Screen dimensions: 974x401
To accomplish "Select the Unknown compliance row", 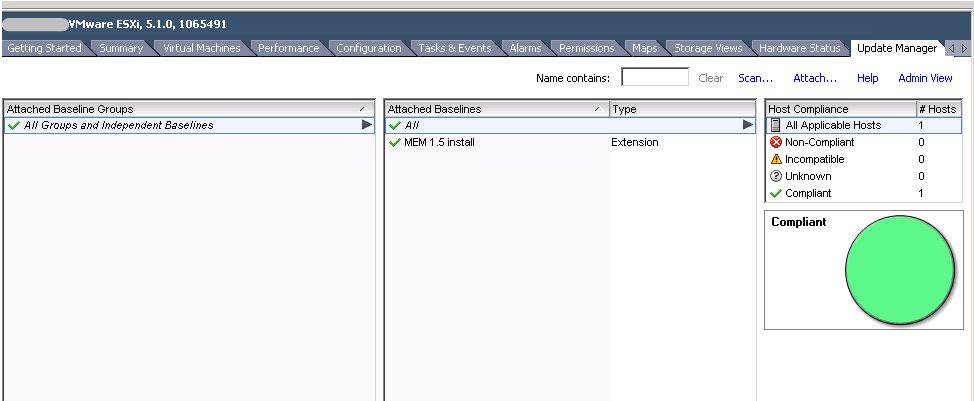I will (x=864, y=176).
